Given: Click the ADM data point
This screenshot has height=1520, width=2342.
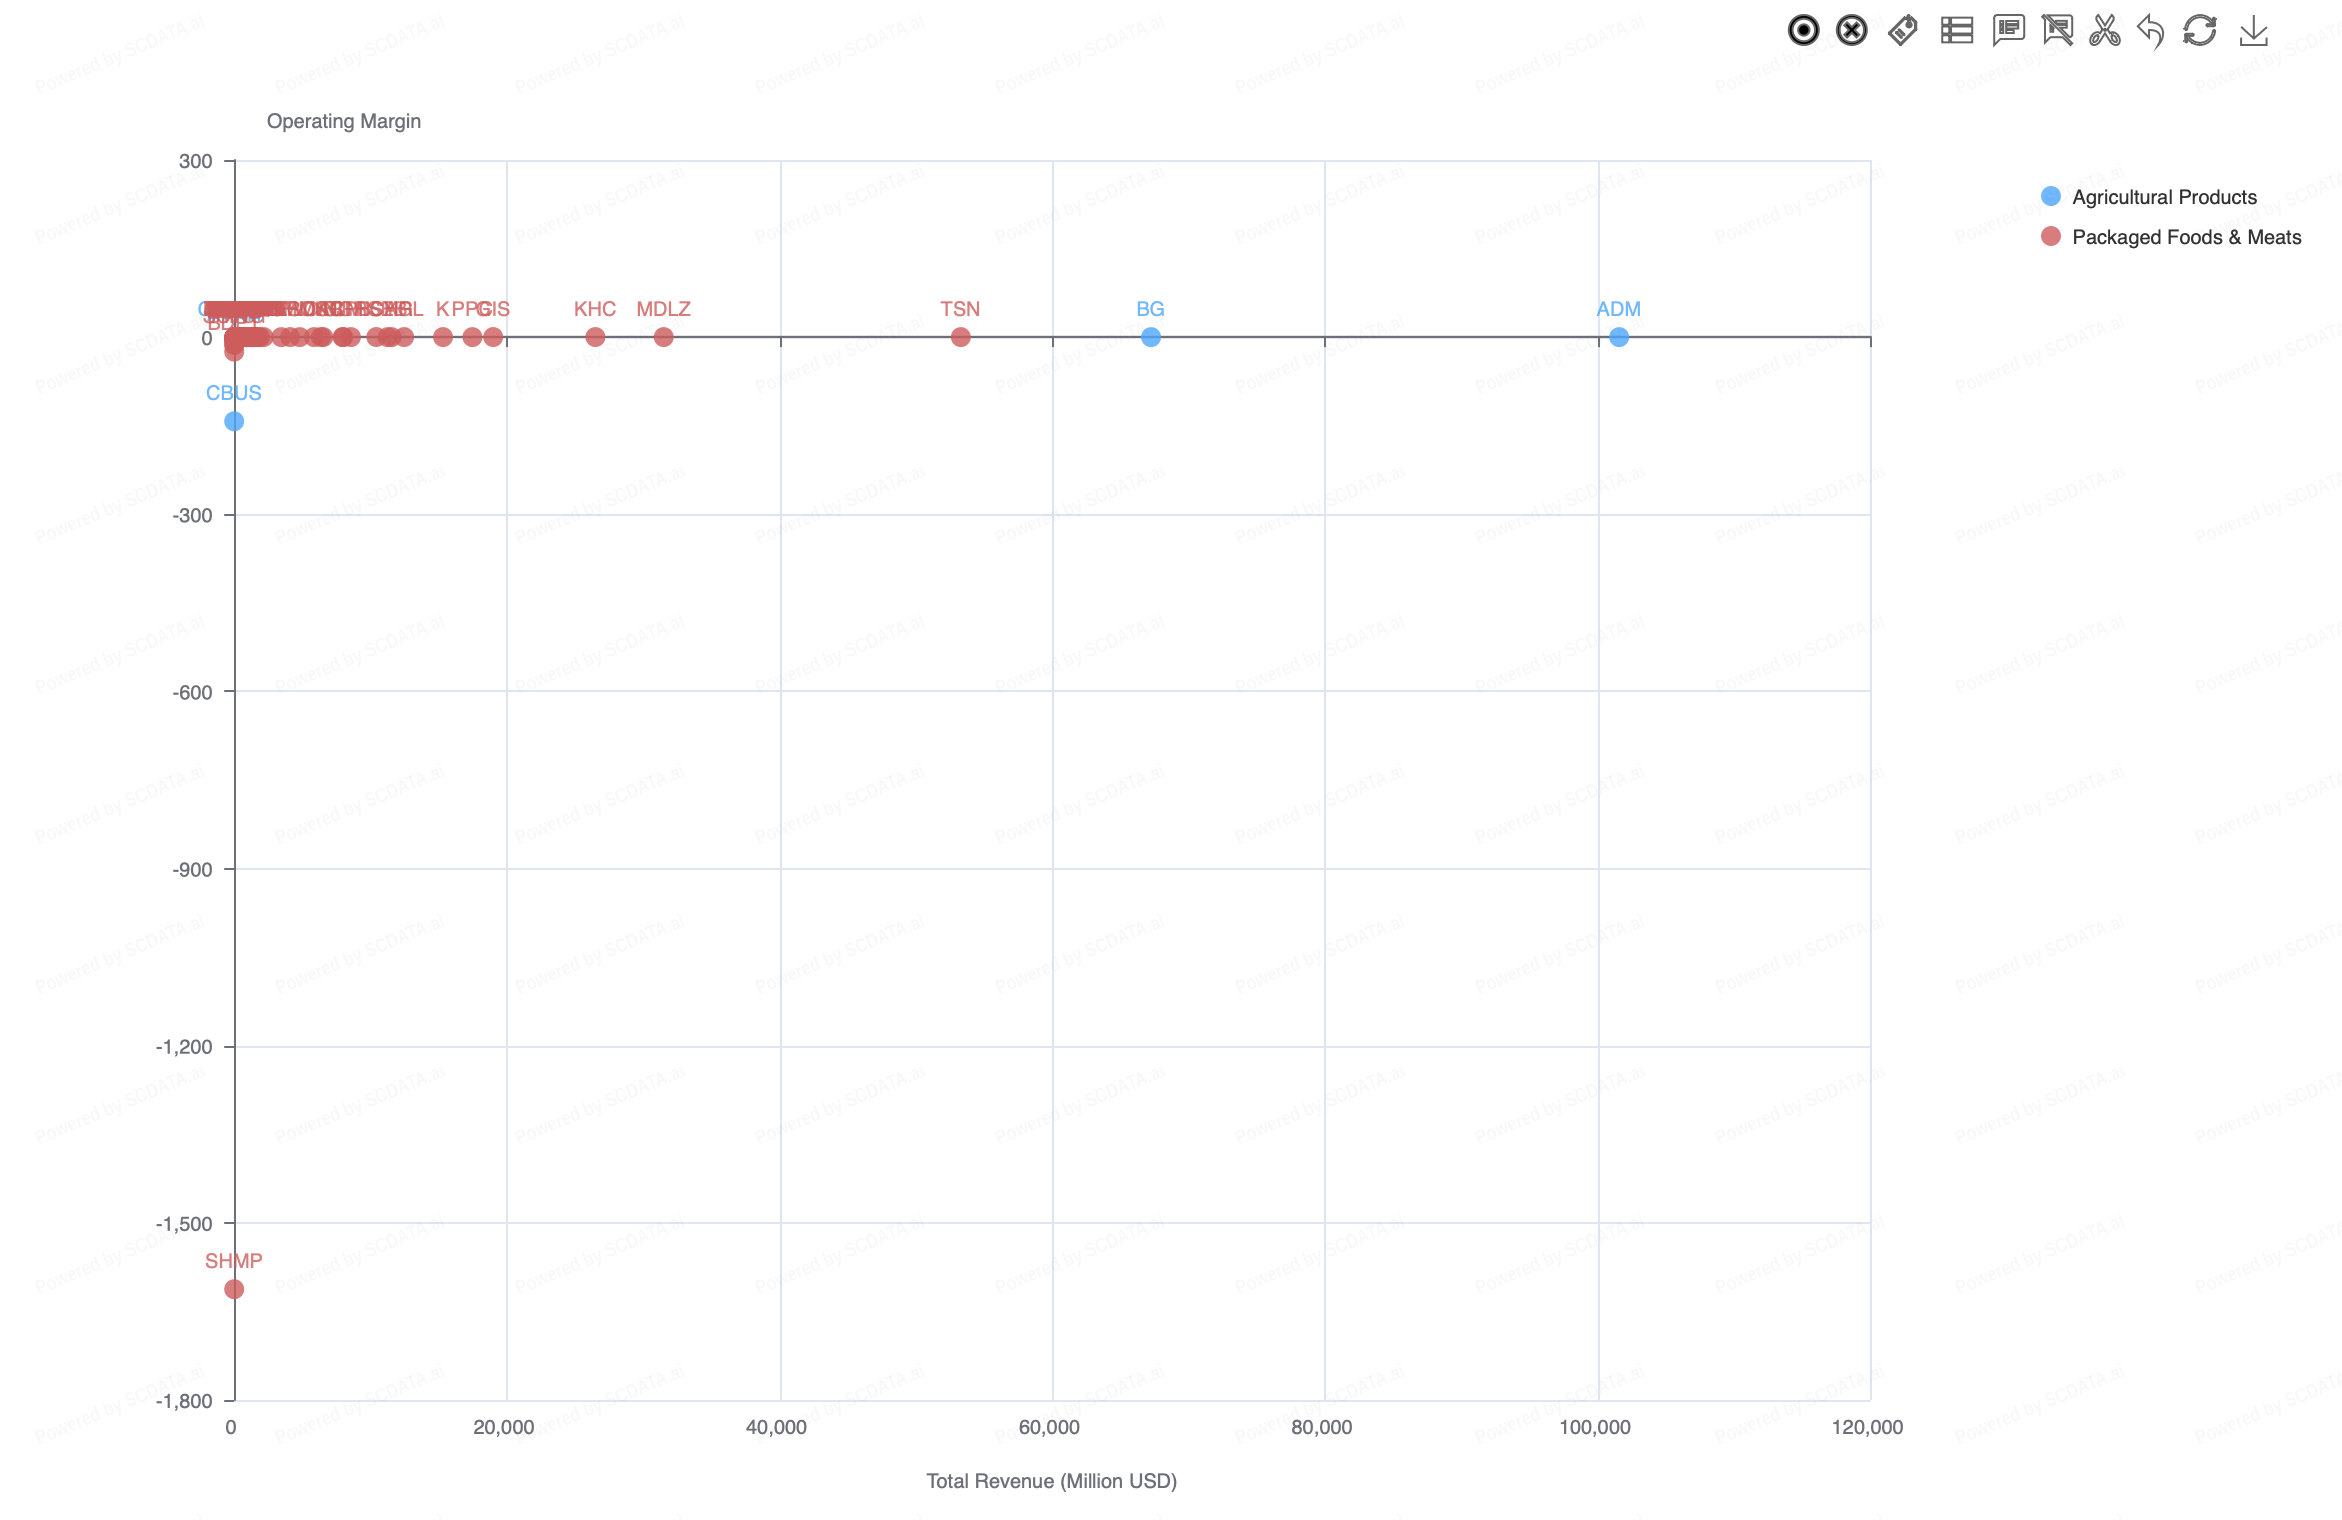Looking at the screenshot, I should point(1619,337).
